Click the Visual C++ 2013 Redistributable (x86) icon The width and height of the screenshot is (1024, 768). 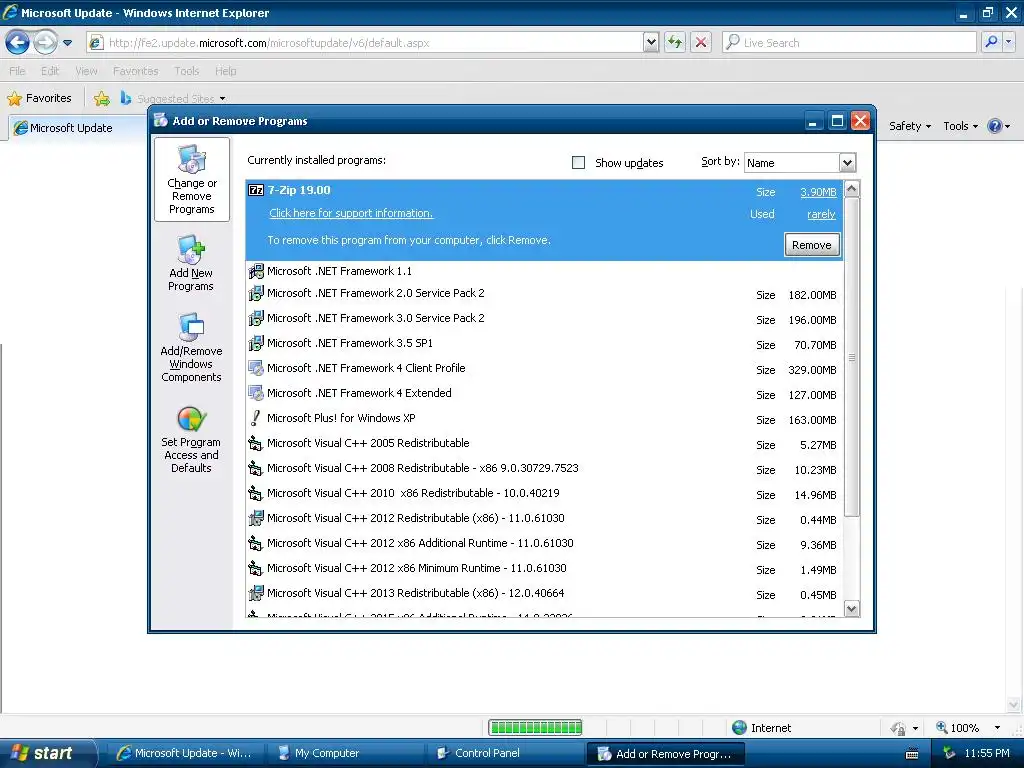(256, 593)
